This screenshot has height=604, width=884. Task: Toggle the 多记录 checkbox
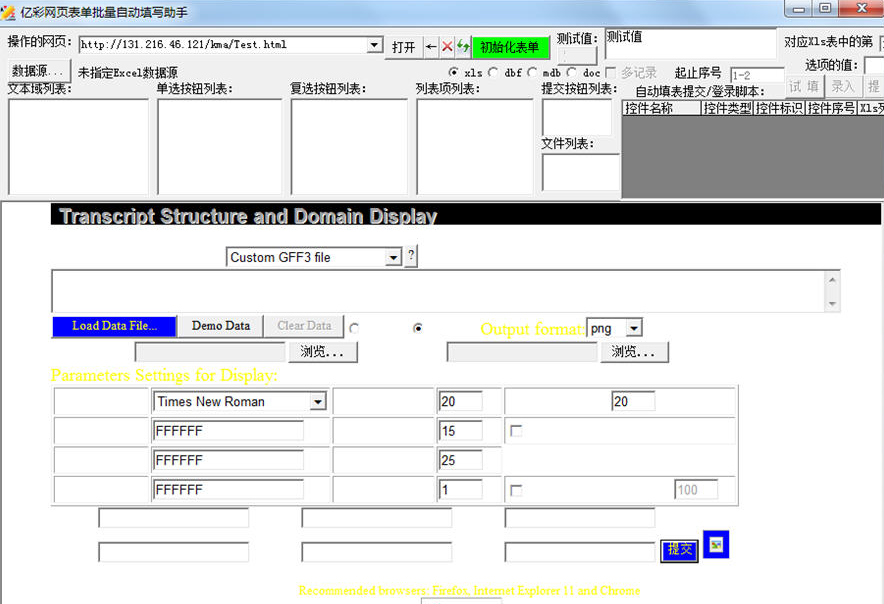click(x=611, y=73)
